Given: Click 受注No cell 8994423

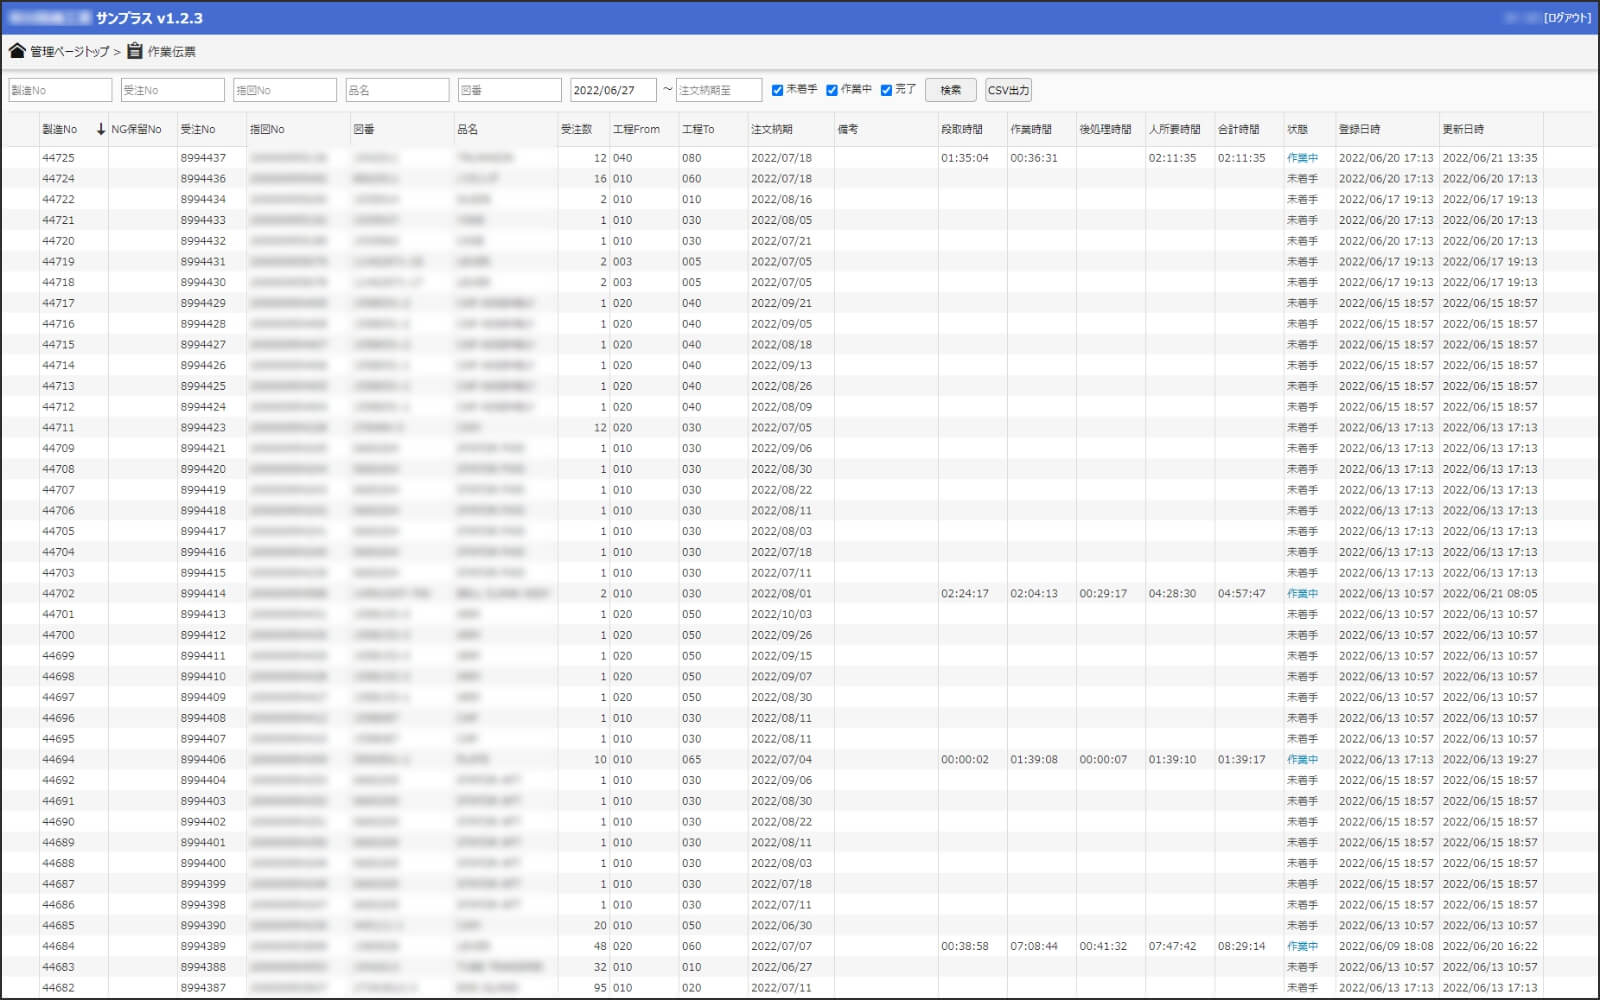Looking at the screenshot, I should pyautogui.click(x=203, y=428).
